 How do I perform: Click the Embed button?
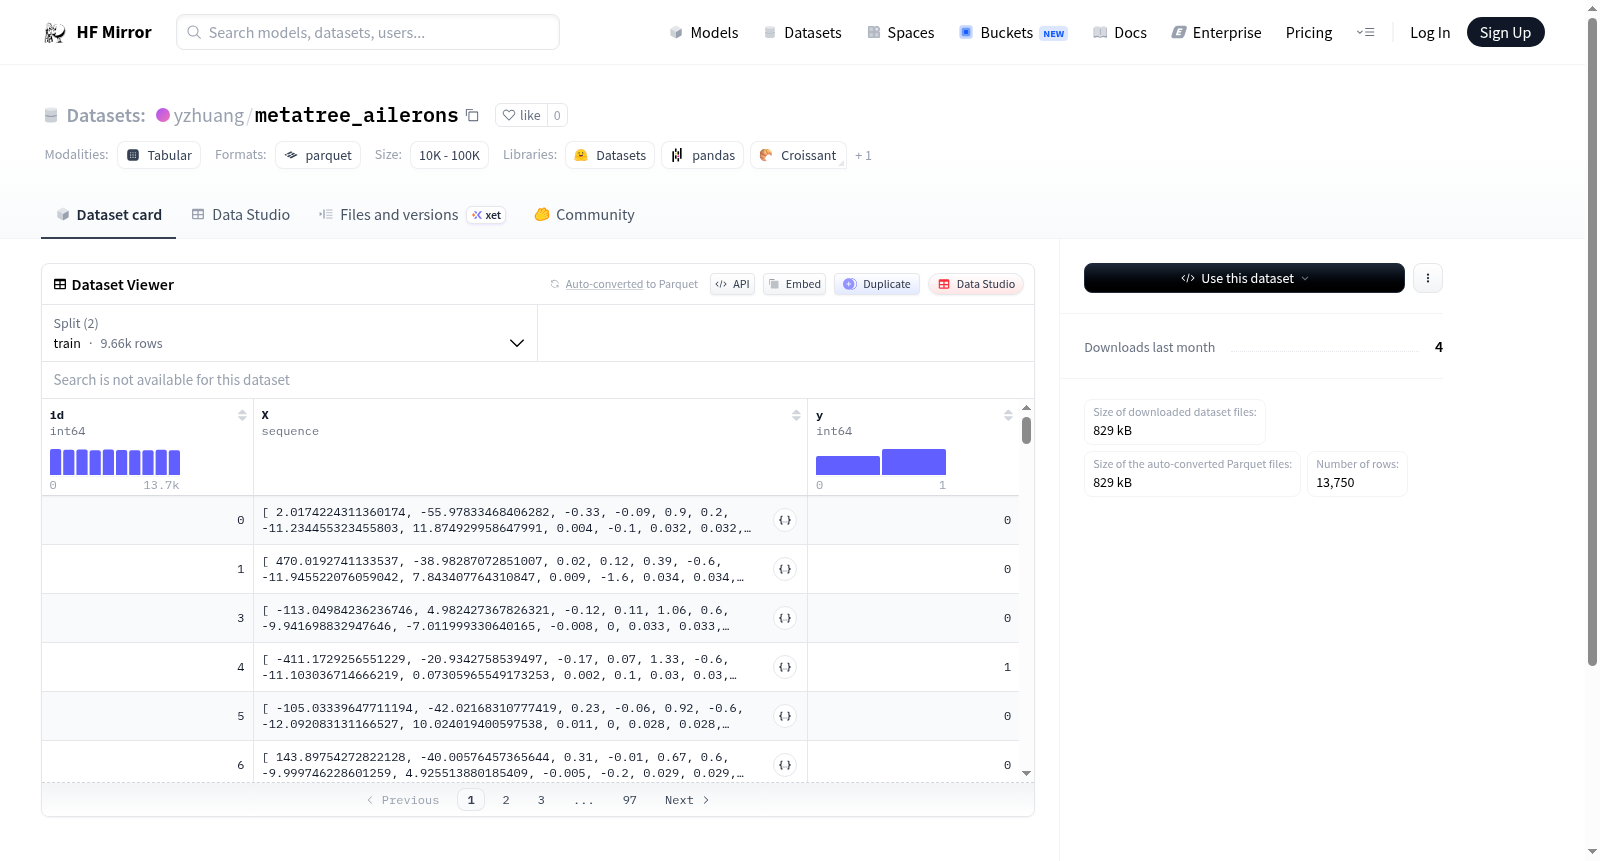click(x=794, y=285)
